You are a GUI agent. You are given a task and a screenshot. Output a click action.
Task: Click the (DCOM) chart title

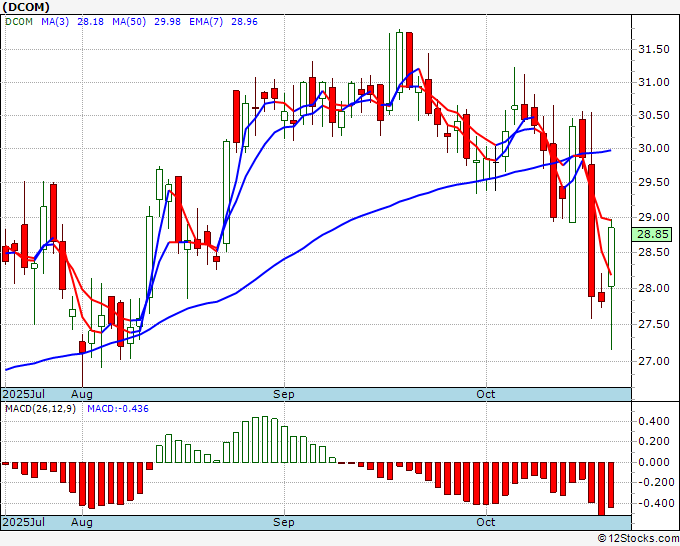(x=26, y=7)
